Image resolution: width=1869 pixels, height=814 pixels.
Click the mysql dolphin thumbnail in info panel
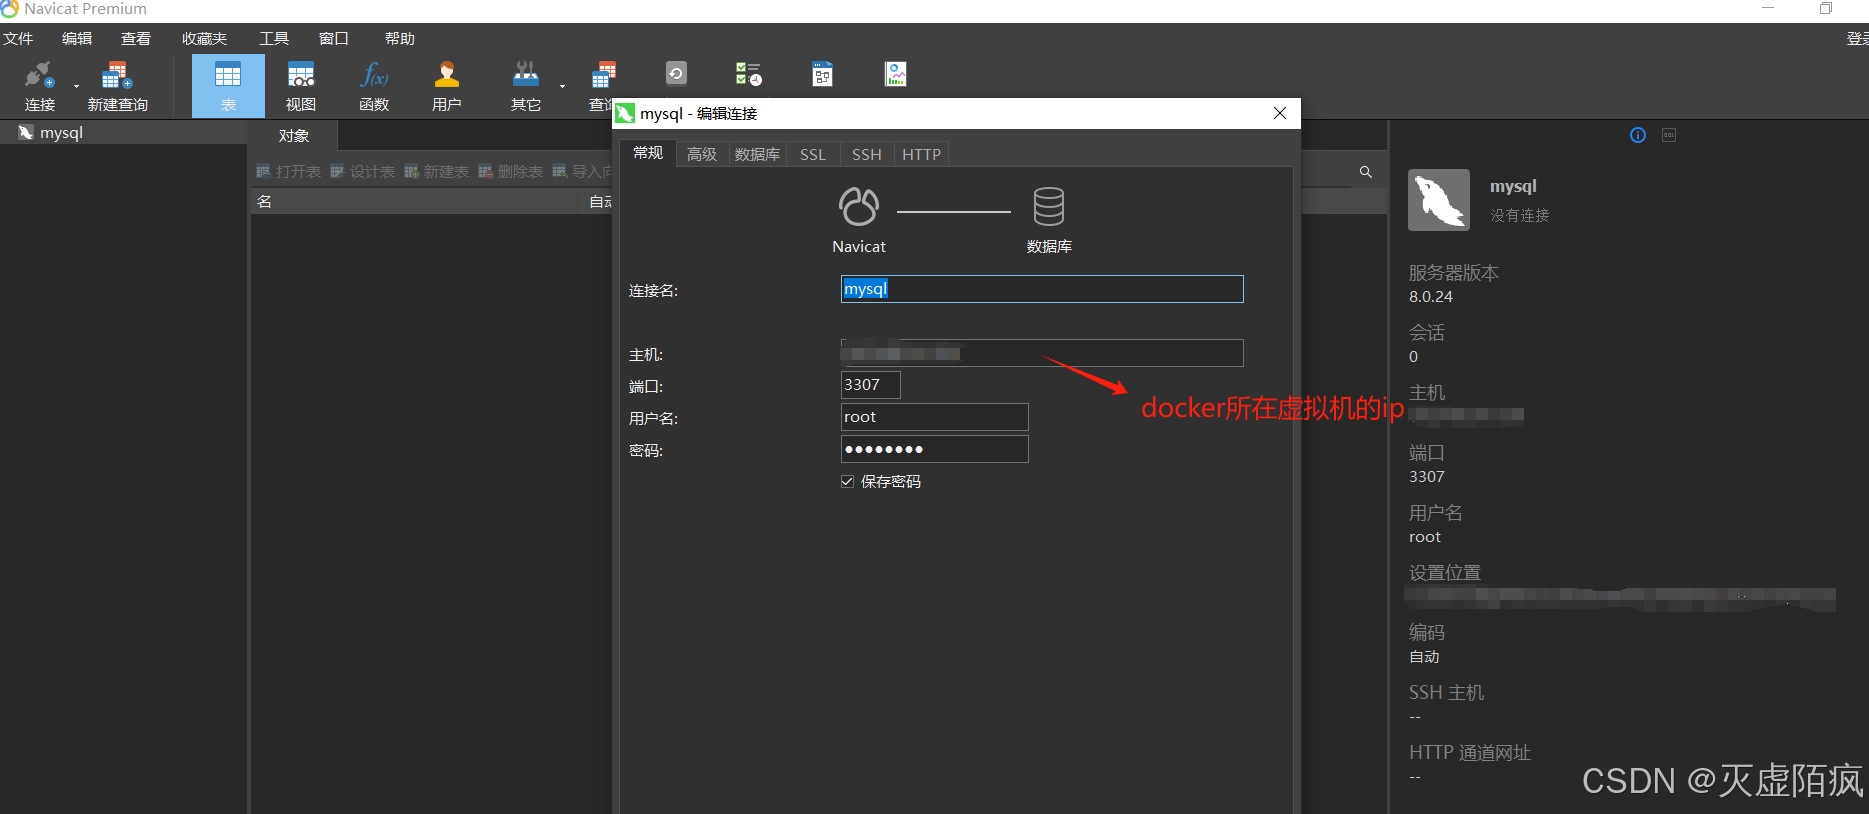1439,200
